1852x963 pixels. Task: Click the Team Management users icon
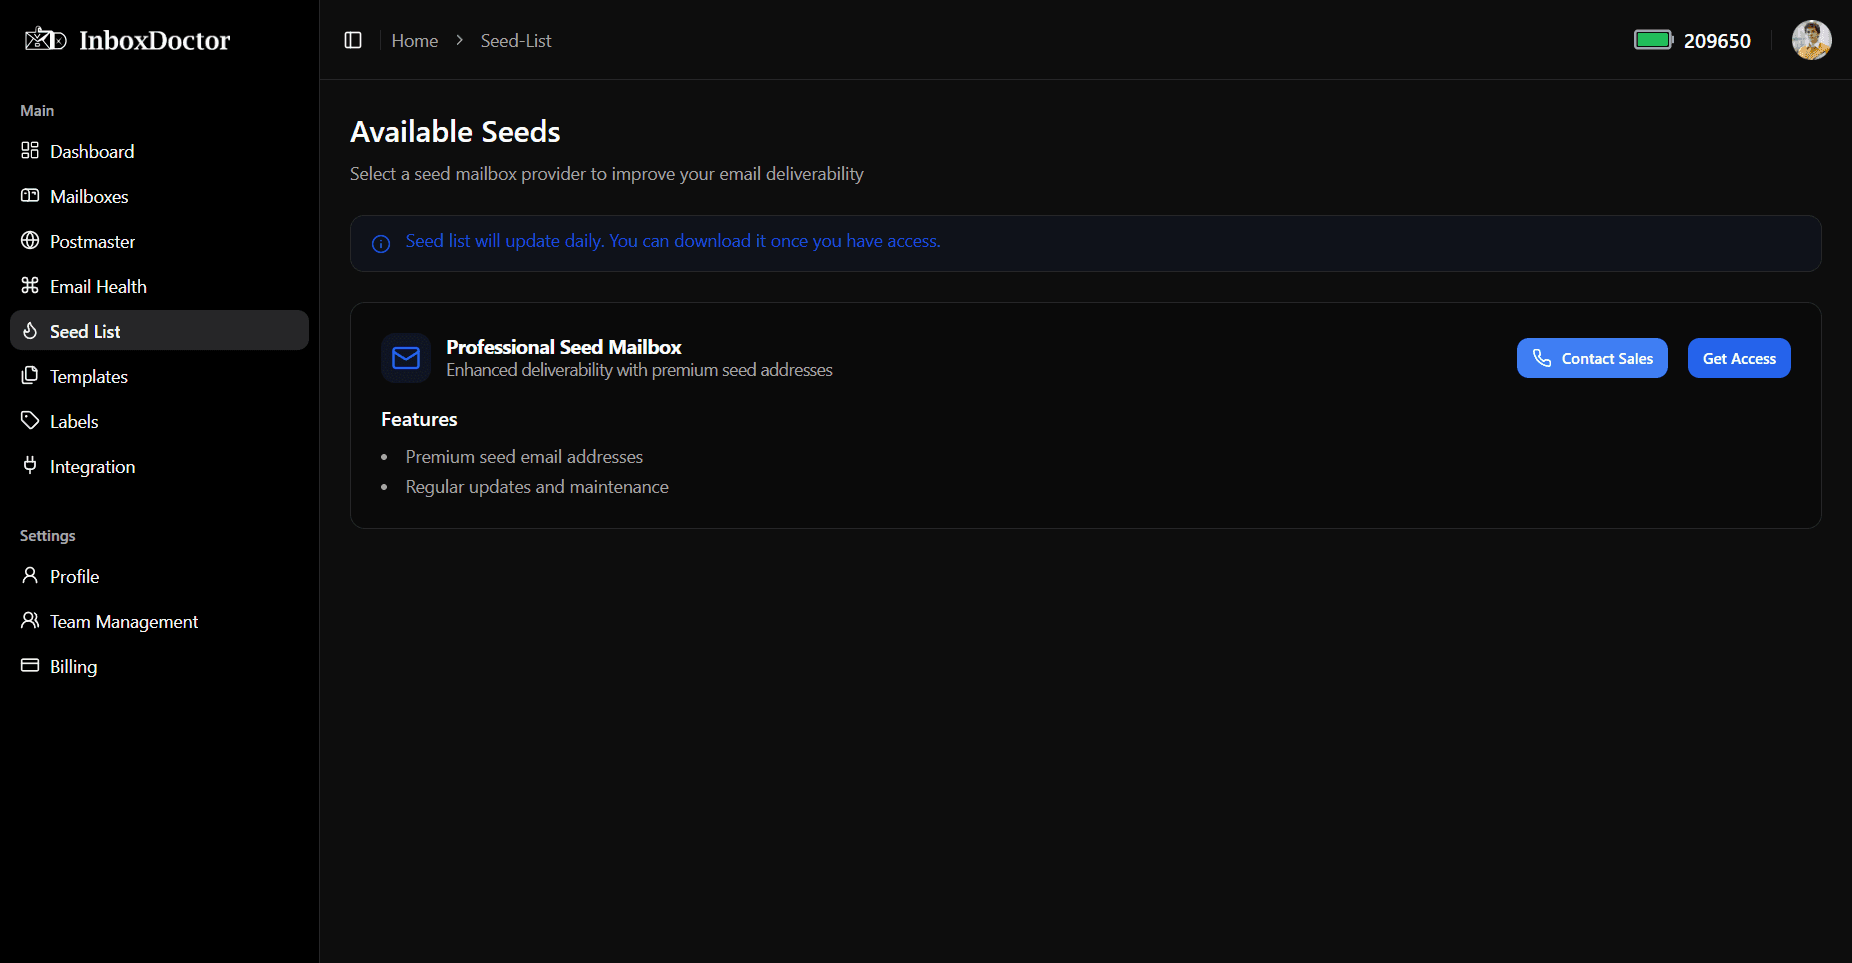point(30,620)
